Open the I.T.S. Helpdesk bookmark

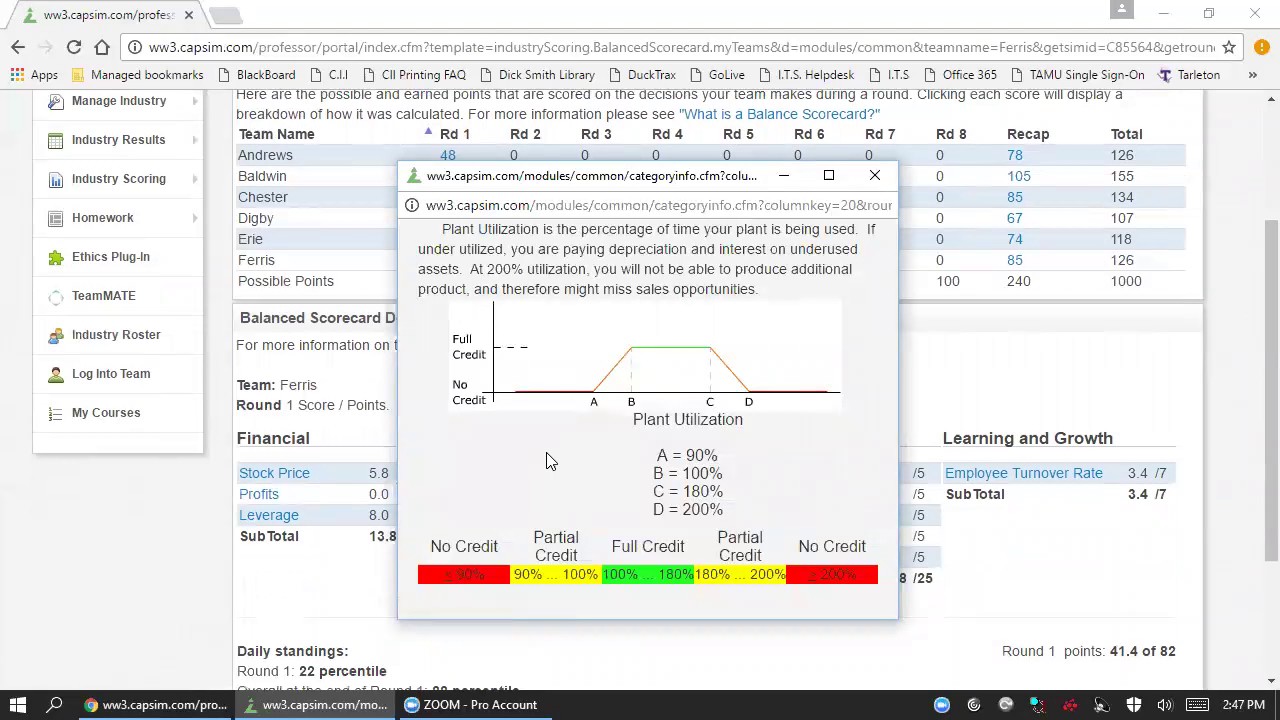click(x=806, y=75)
